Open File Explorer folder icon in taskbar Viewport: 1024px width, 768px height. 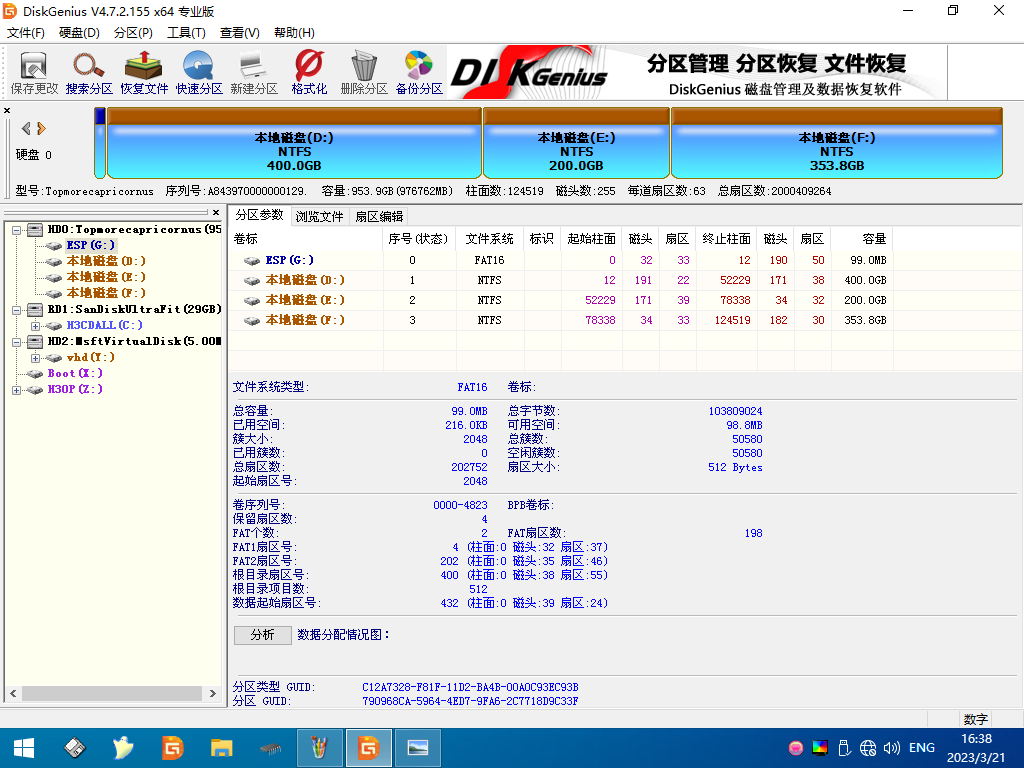(221, 748)
